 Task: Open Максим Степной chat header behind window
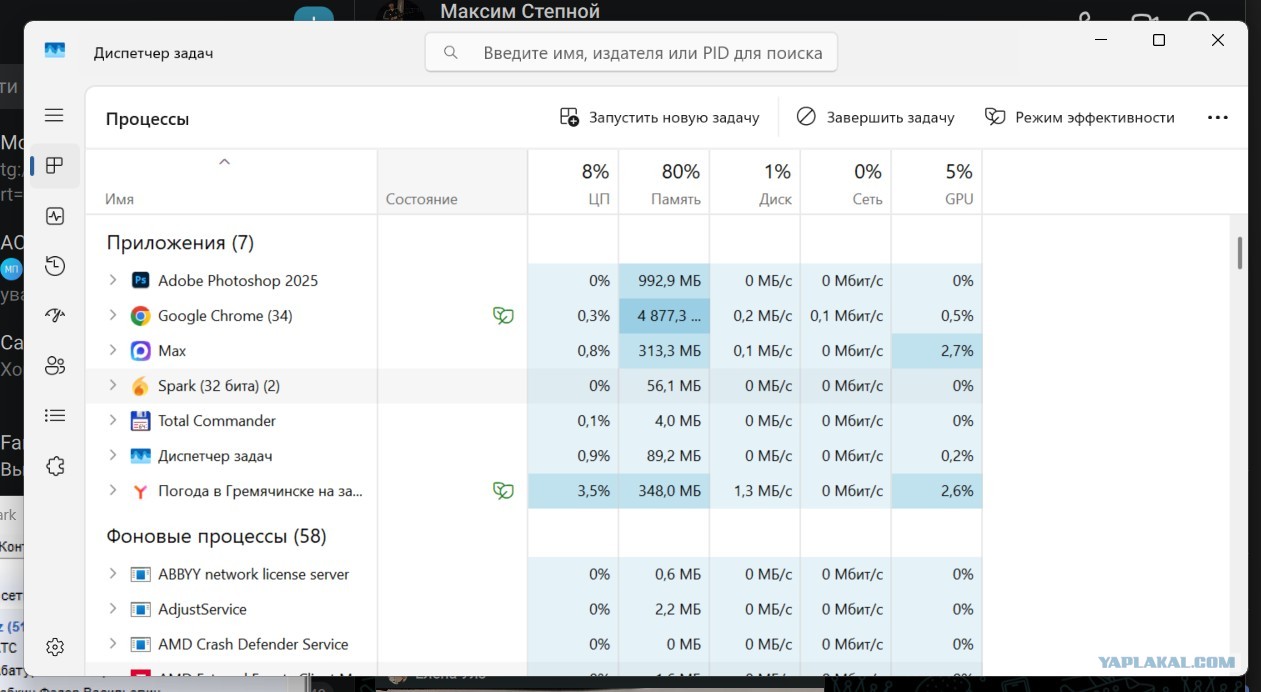tap(520, 11)
